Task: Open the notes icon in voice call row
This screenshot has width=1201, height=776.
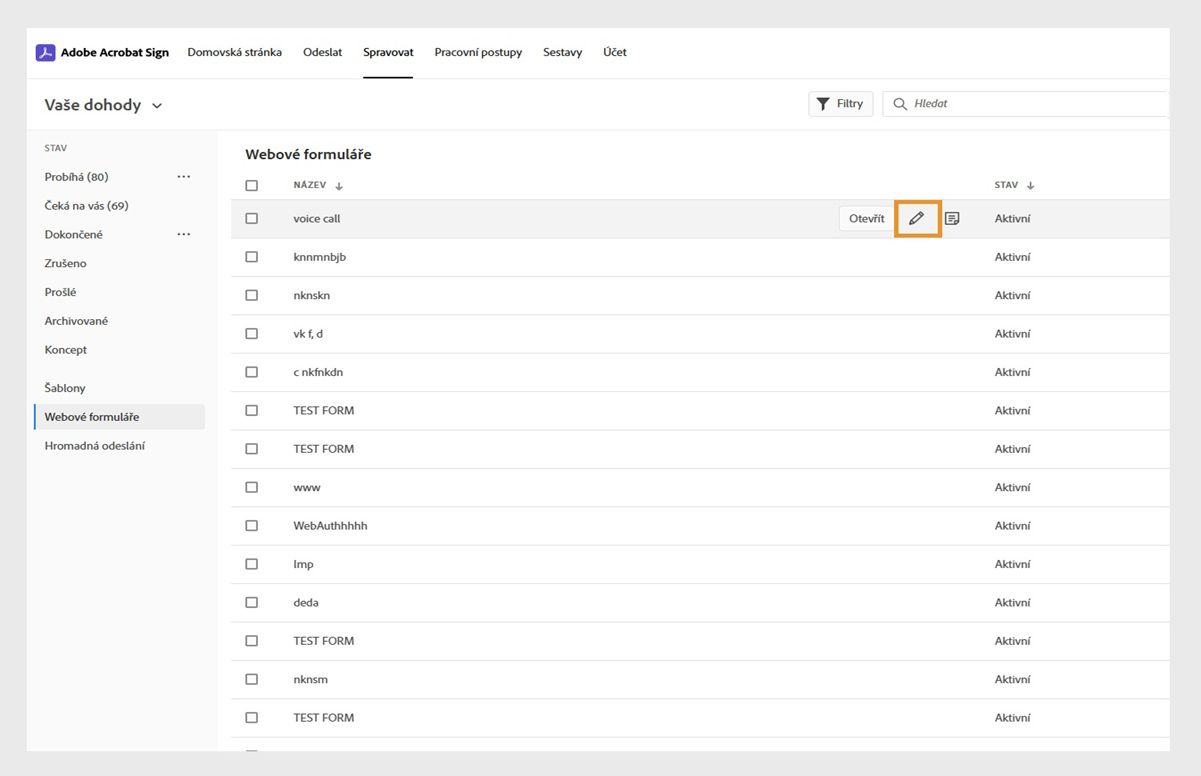Action: (x=952, y=218)
